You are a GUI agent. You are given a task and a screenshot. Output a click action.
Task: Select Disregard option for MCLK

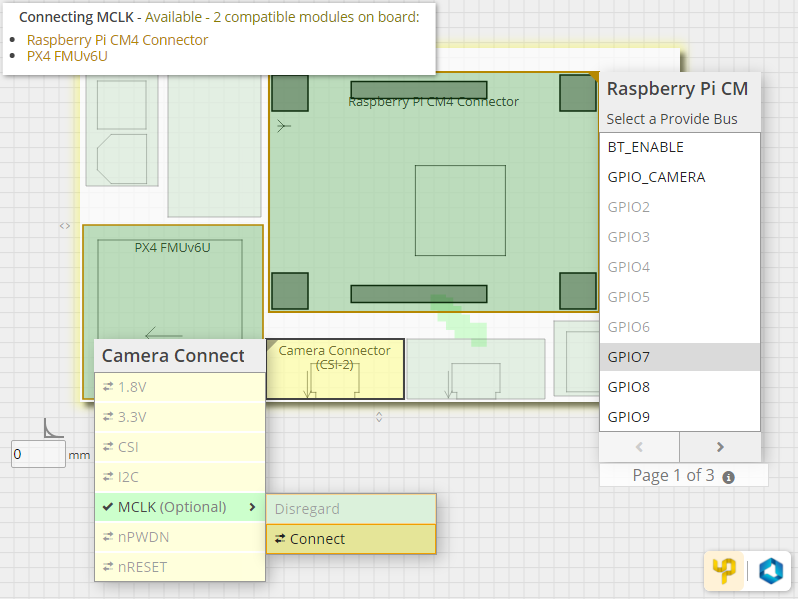coord(351,509)
